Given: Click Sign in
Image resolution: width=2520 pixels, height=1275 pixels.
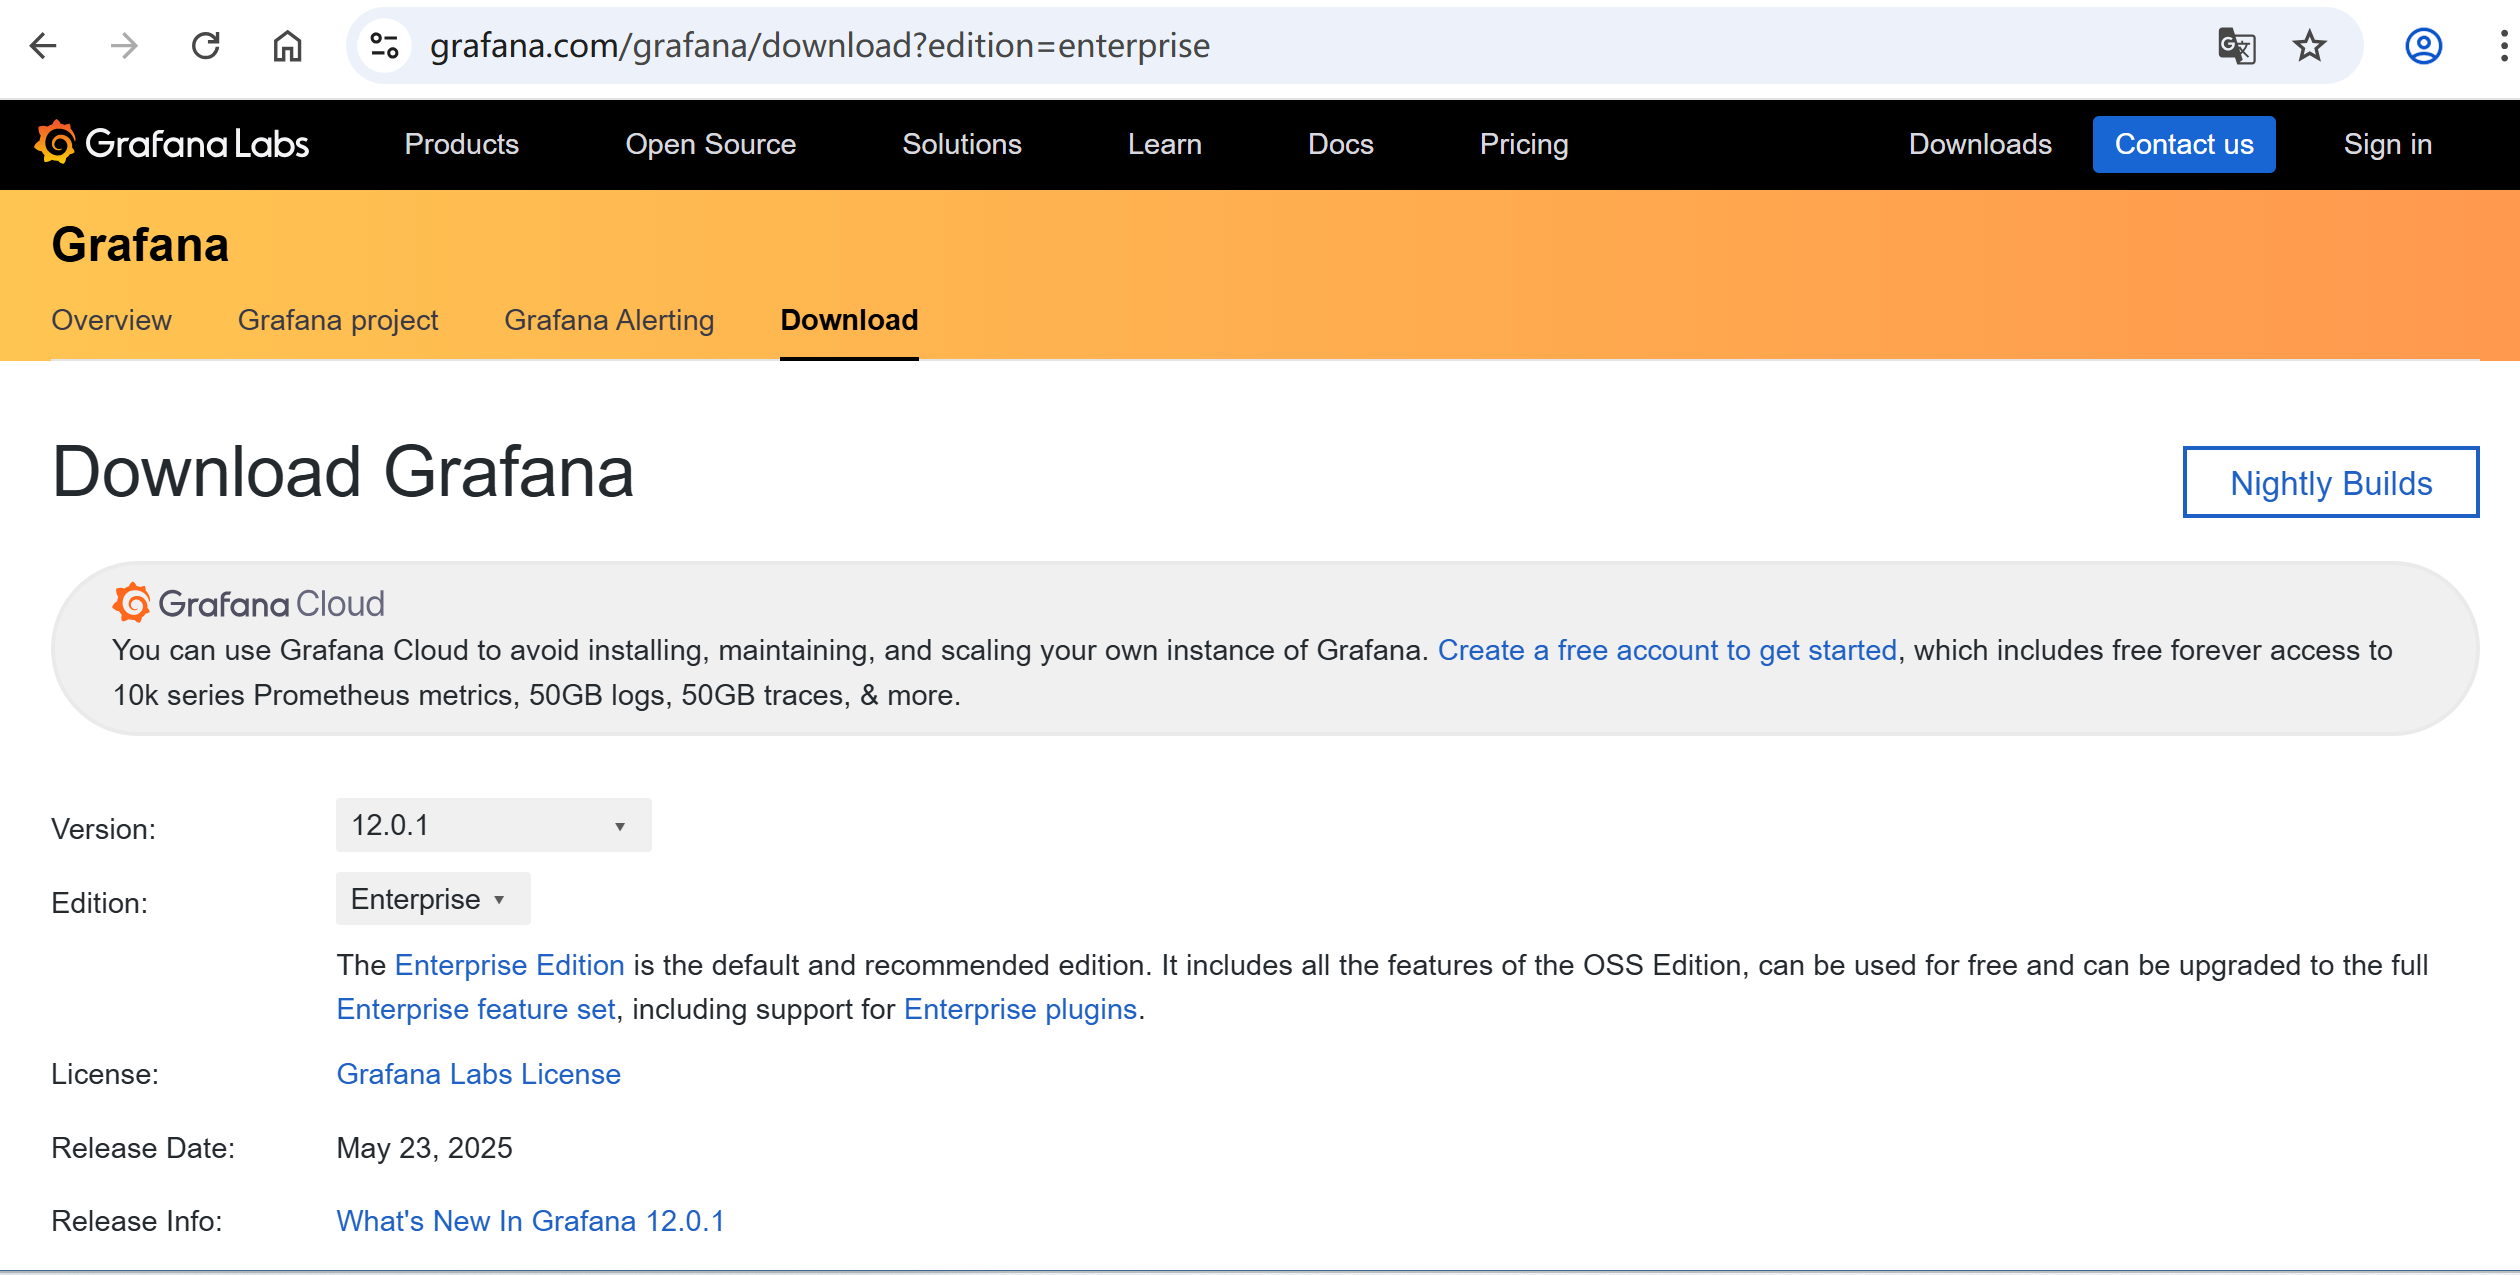Looking at the screenshot, I should tap(2388, 144).
